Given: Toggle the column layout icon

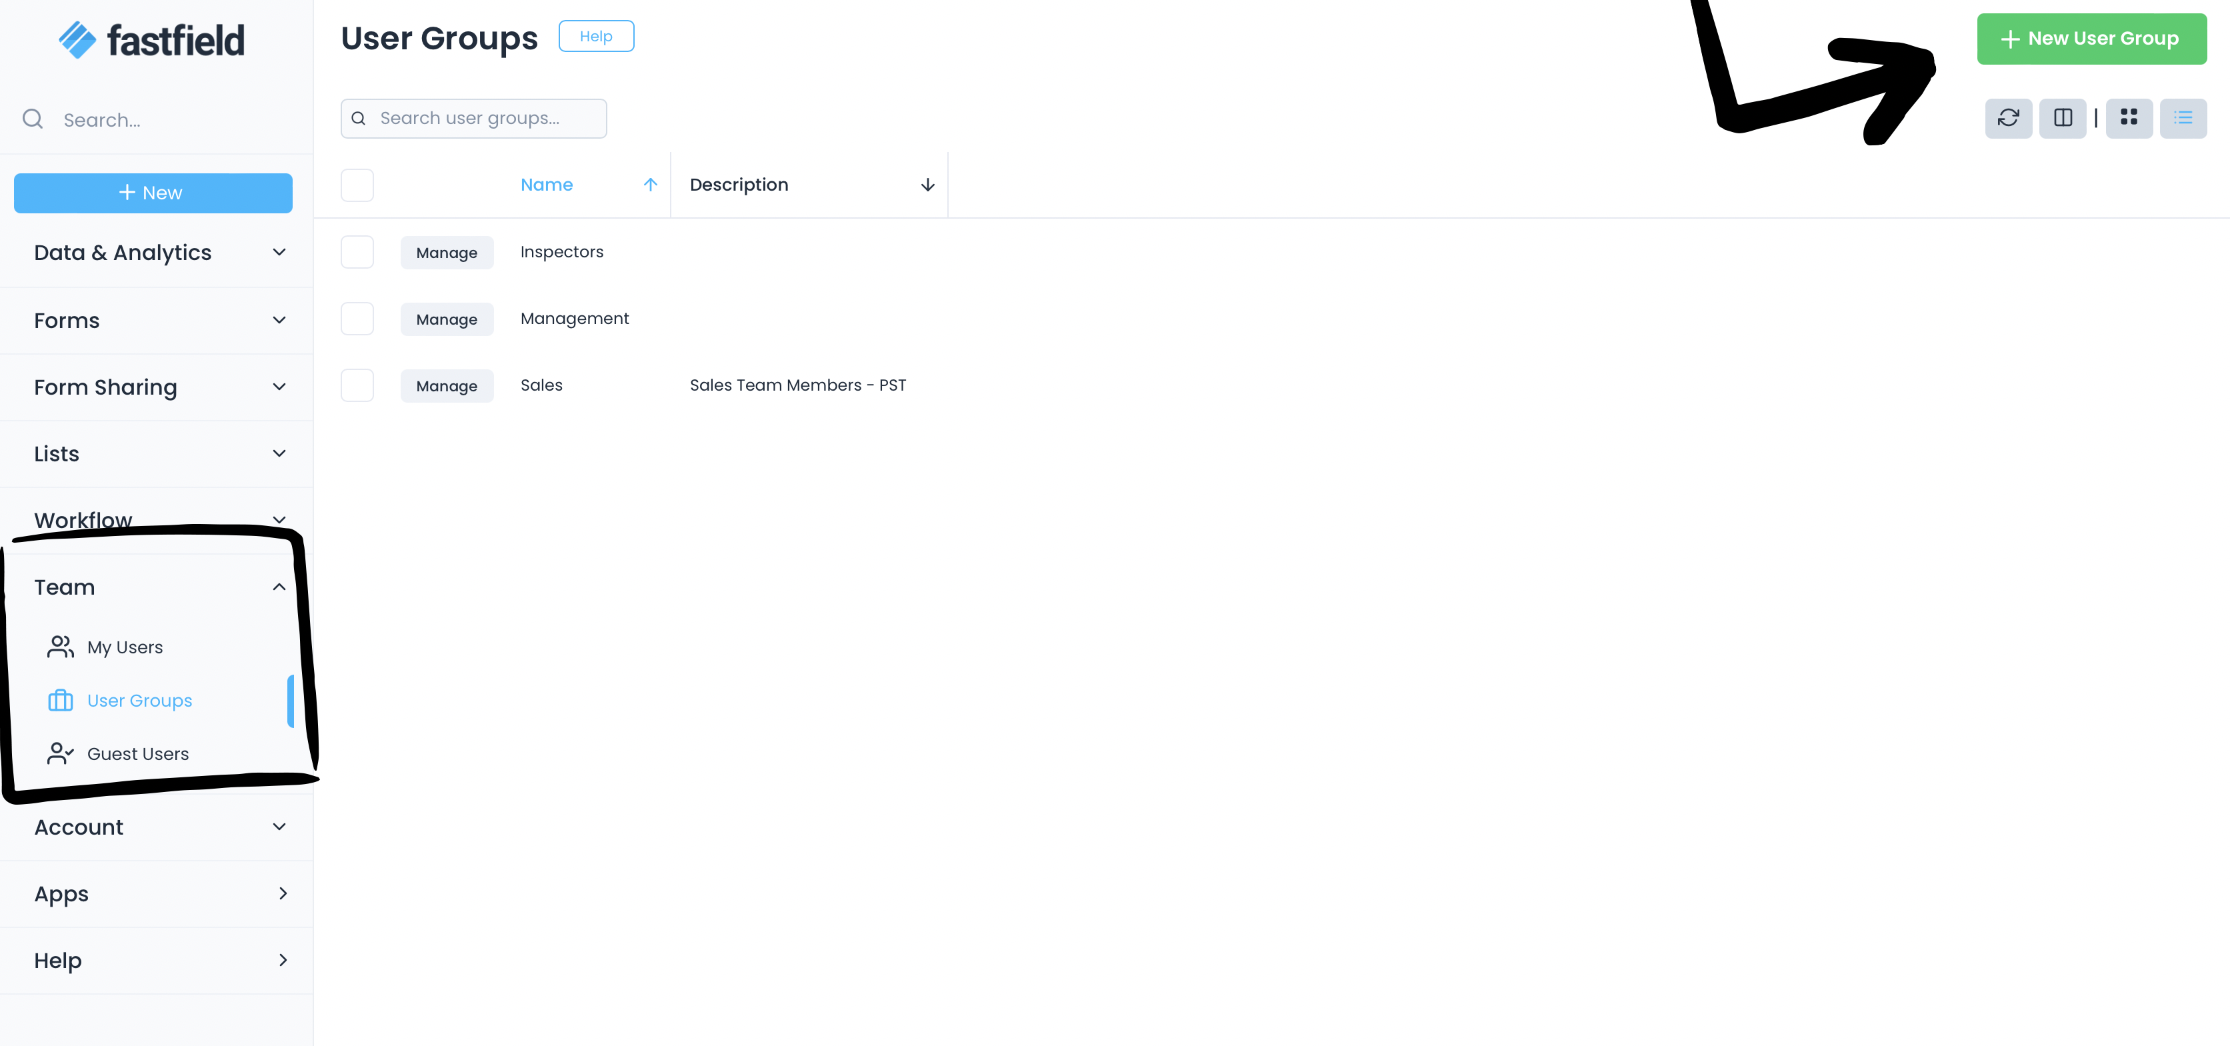Looking at the screenshot, I should point(2062,118).
